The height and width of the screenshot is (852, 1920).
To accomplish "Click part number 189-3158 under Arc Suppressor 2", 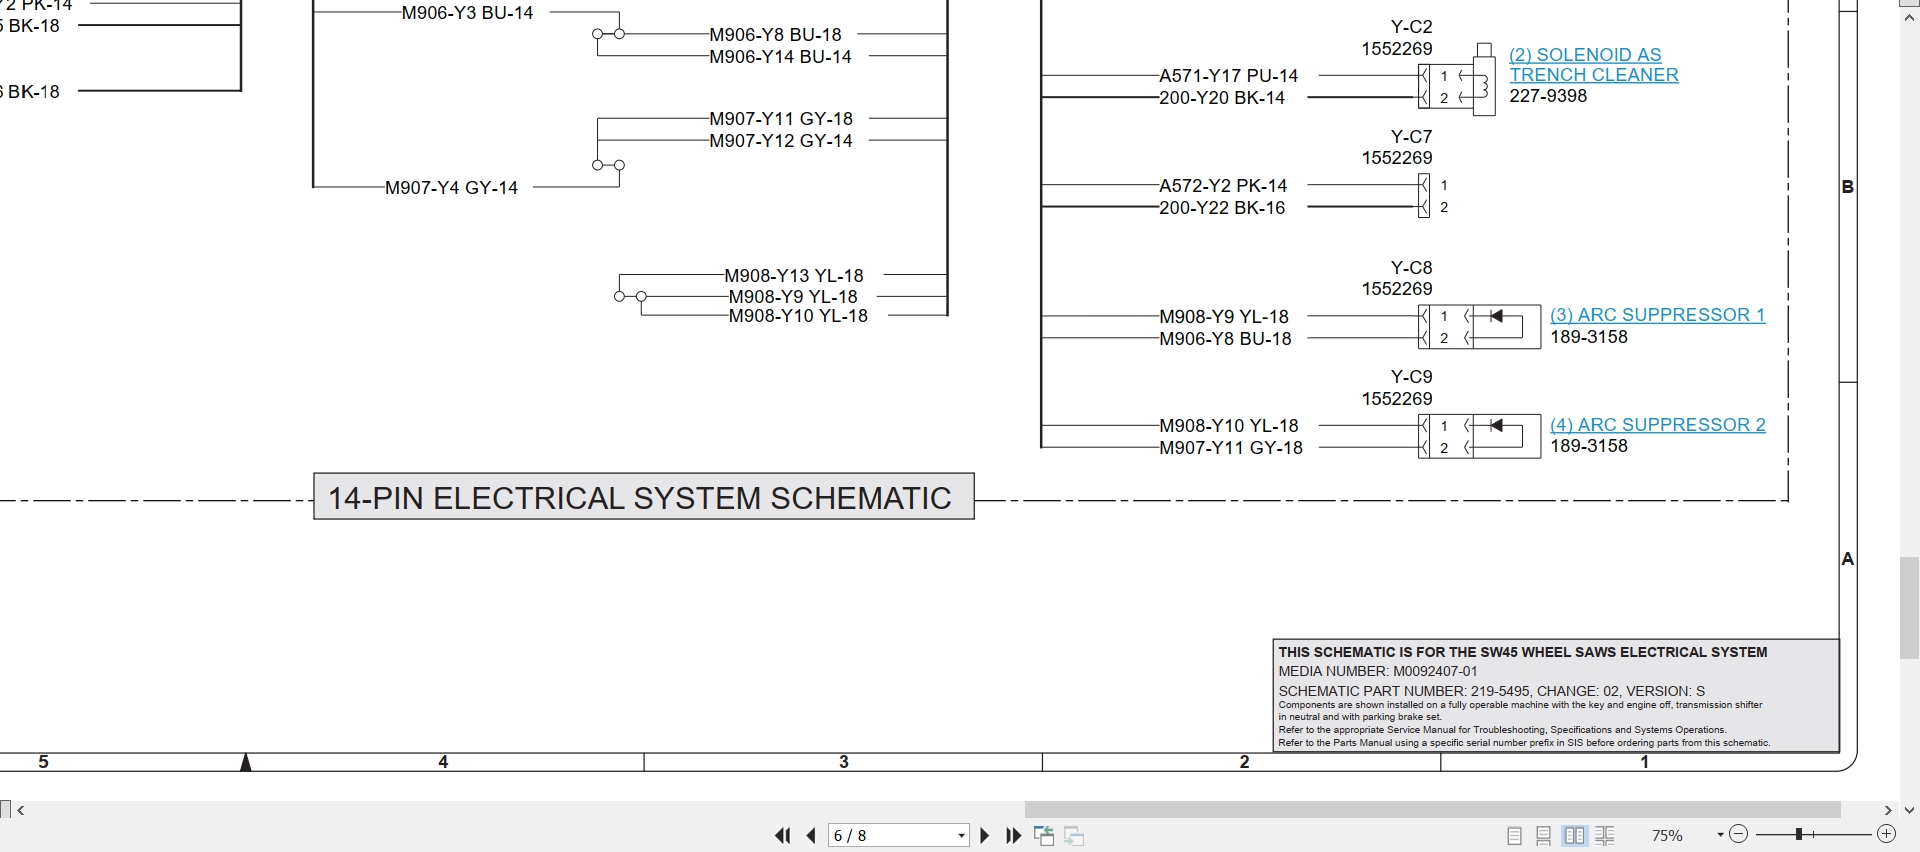I will 1589,446.
